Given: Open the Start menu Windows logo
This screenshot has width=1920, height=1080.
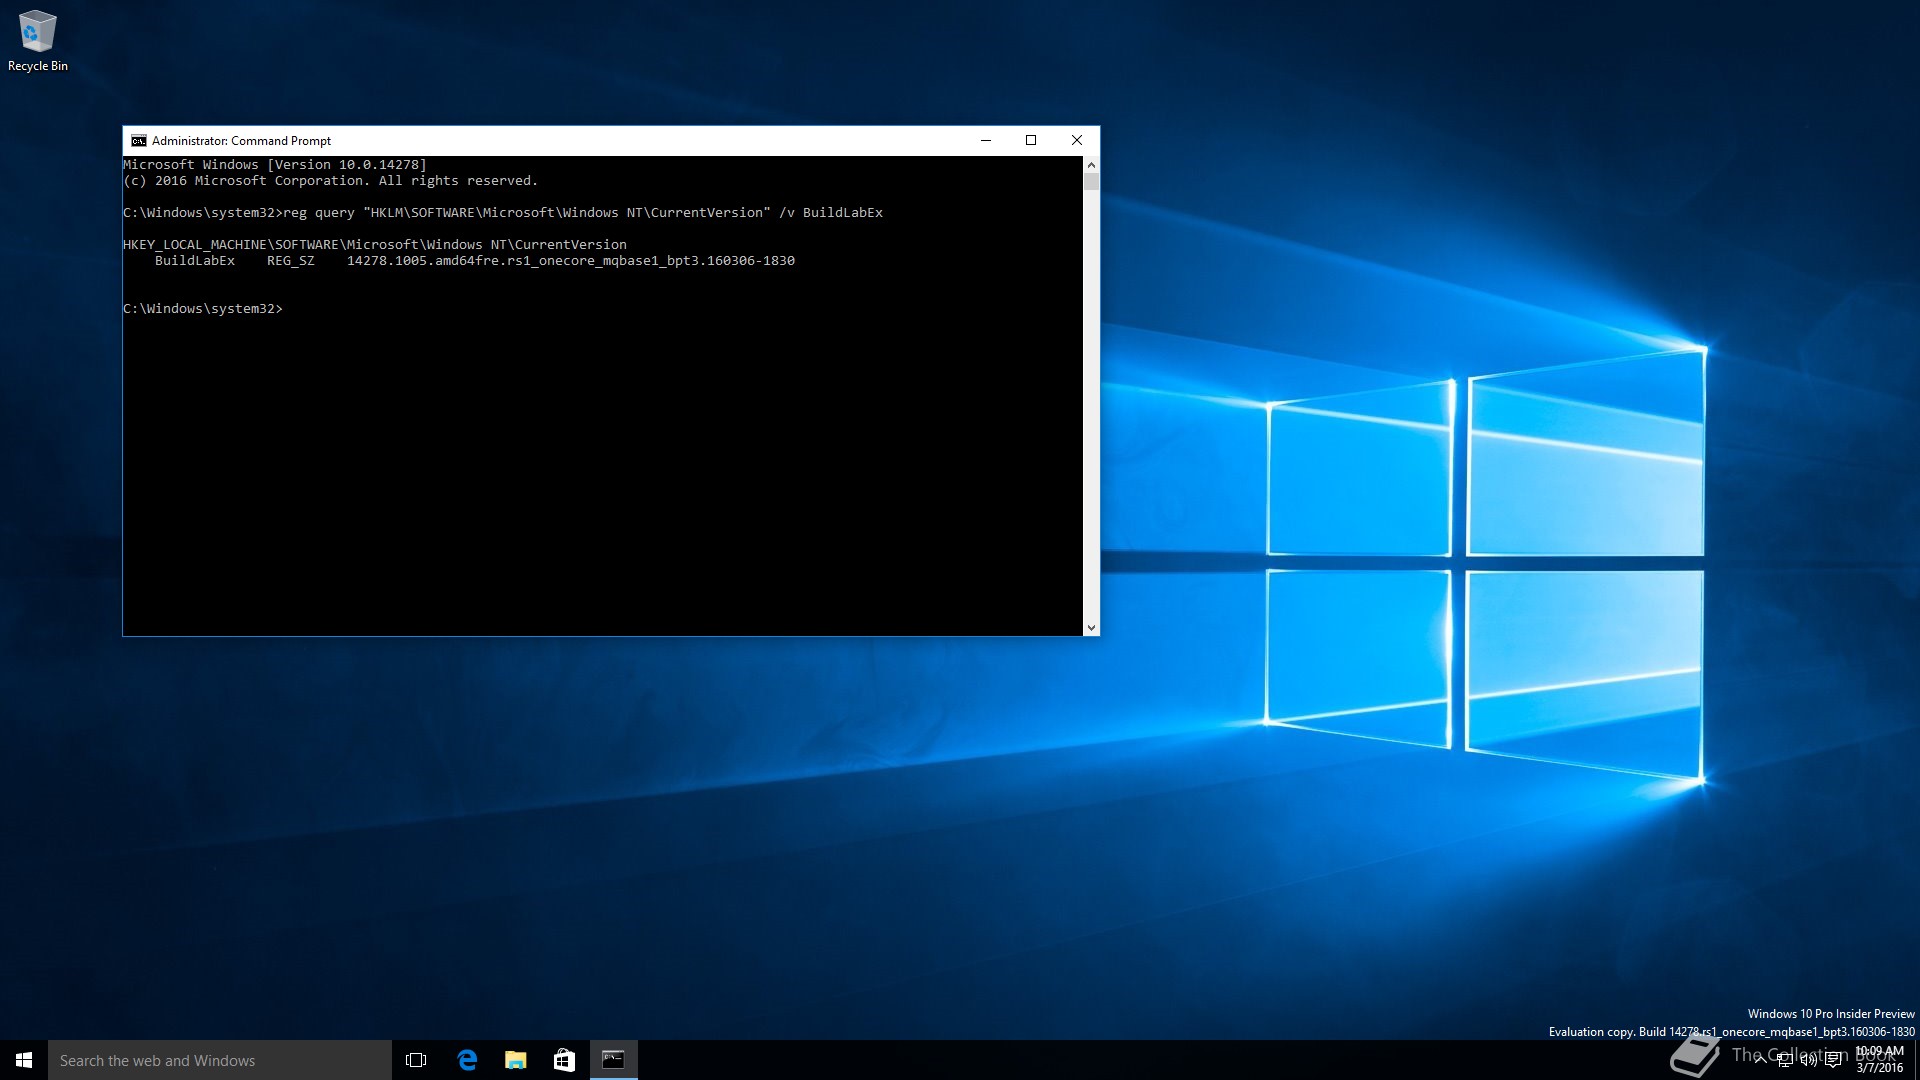Looking at the screenshot, I should 24,1060.
